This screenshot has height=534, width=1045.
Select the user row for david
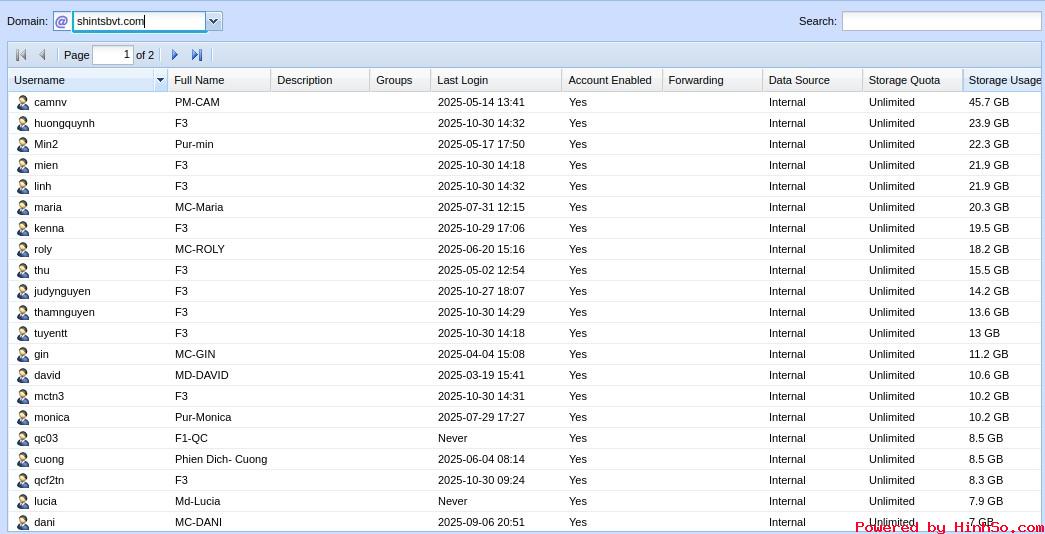point(47,375)
